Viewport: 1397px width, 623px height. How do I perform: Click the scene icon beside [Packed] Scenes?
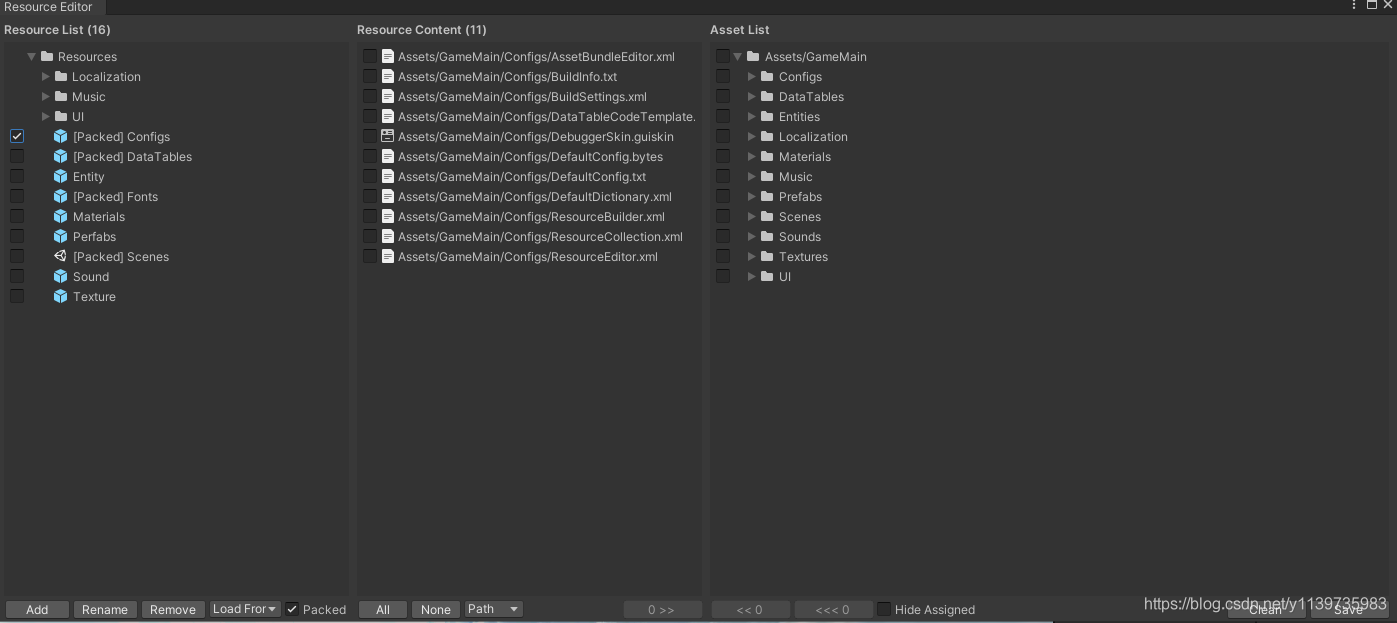pyautogui.click(x=61, y=256)
